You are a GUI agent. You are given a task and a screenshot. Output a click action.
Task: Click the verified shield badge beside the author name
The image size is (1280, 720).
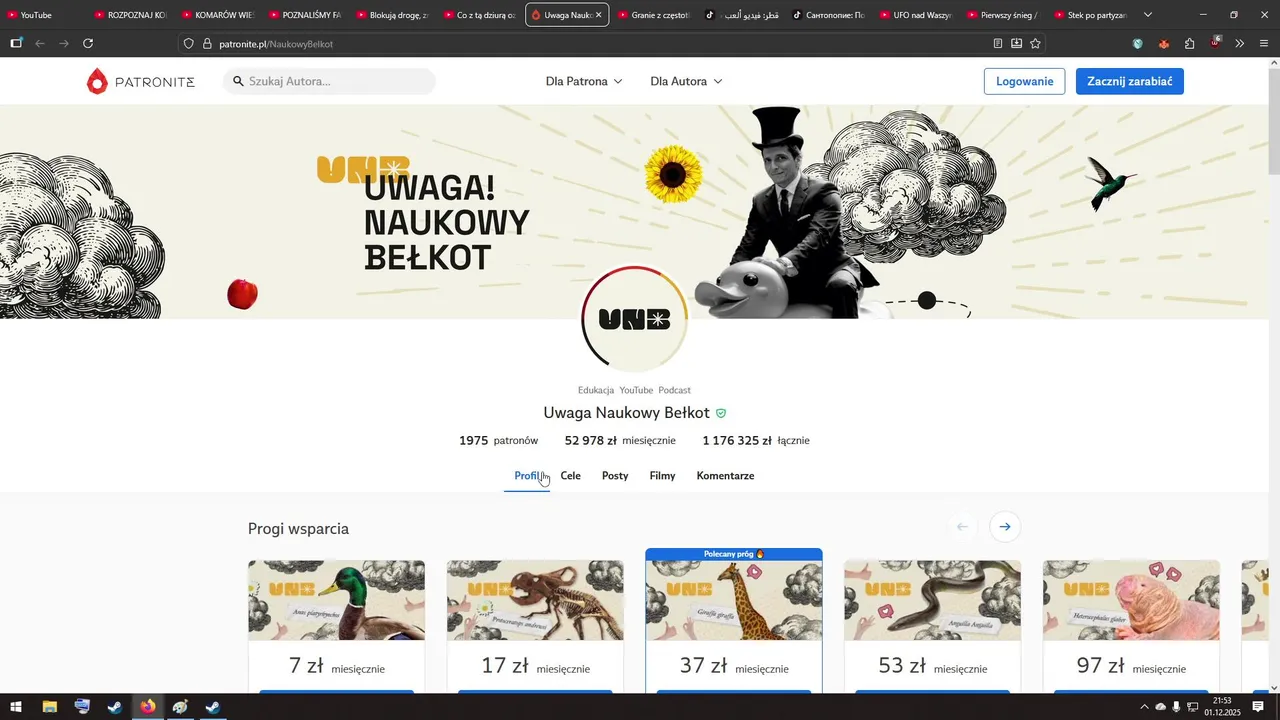(x=721, y=413)
